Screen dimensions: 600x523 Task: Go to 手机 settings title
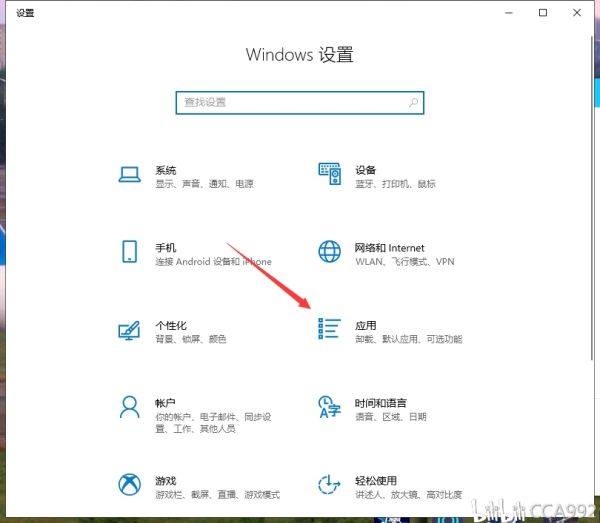tap(166, 248)
